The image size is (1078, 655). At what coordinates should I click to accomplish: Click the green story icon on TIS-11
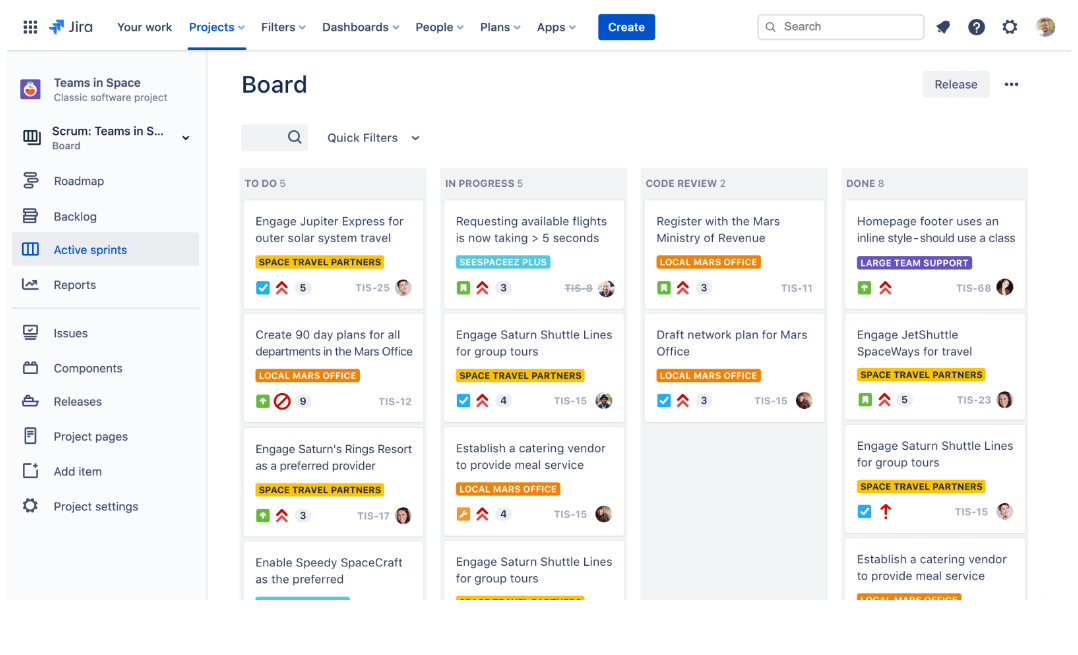(663, 288)
